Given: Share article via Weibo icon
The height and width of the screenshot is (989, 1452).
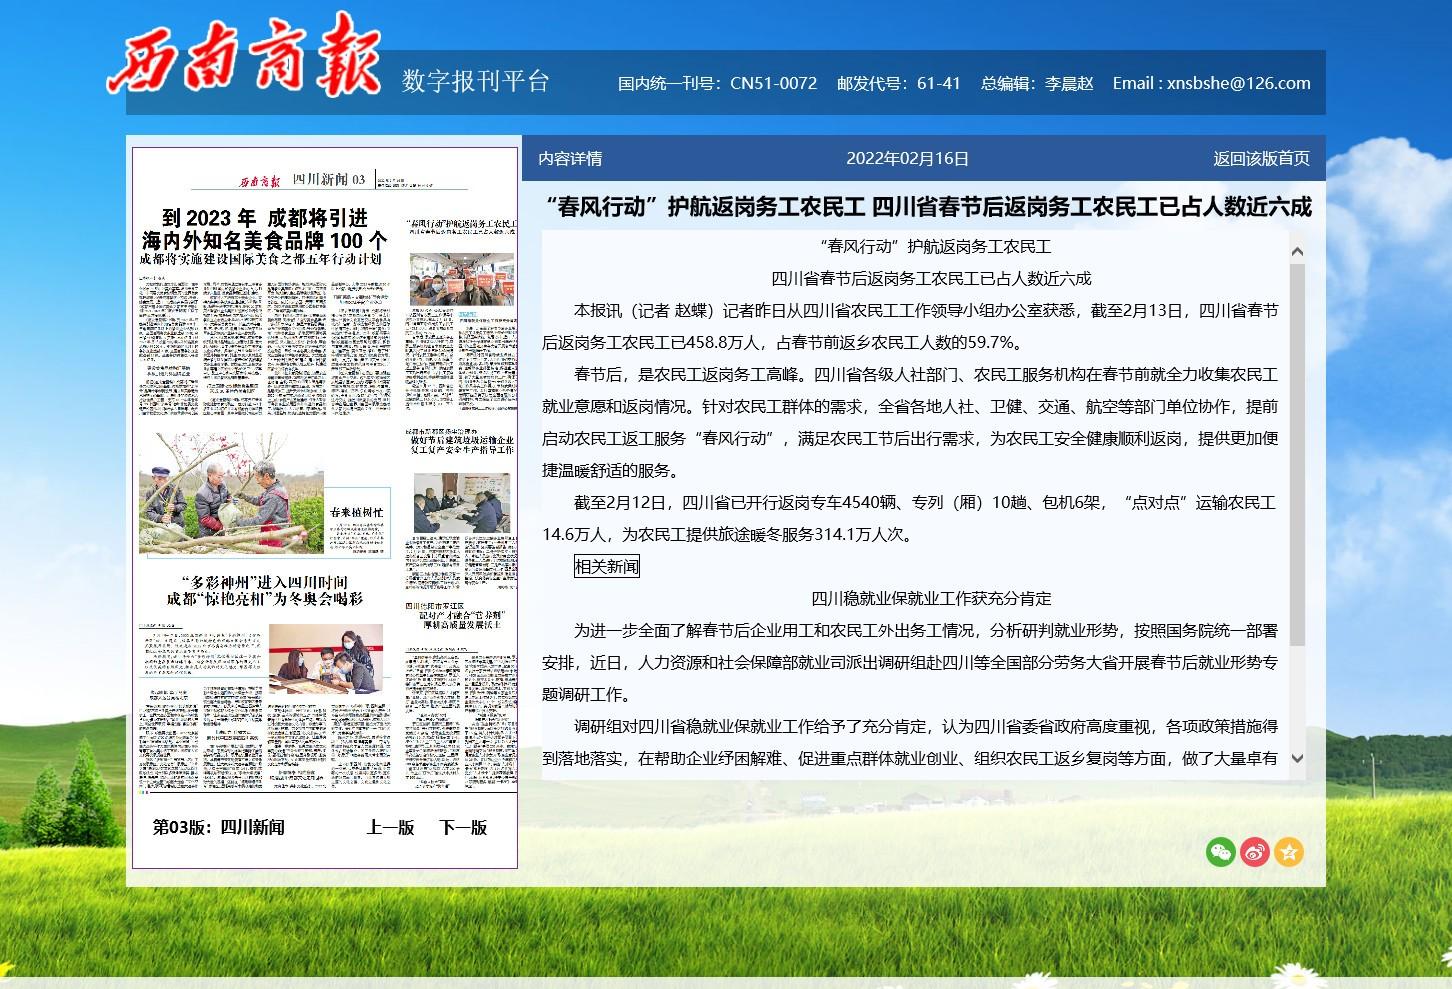Looking at the screenshot, I should (1255, 852).
